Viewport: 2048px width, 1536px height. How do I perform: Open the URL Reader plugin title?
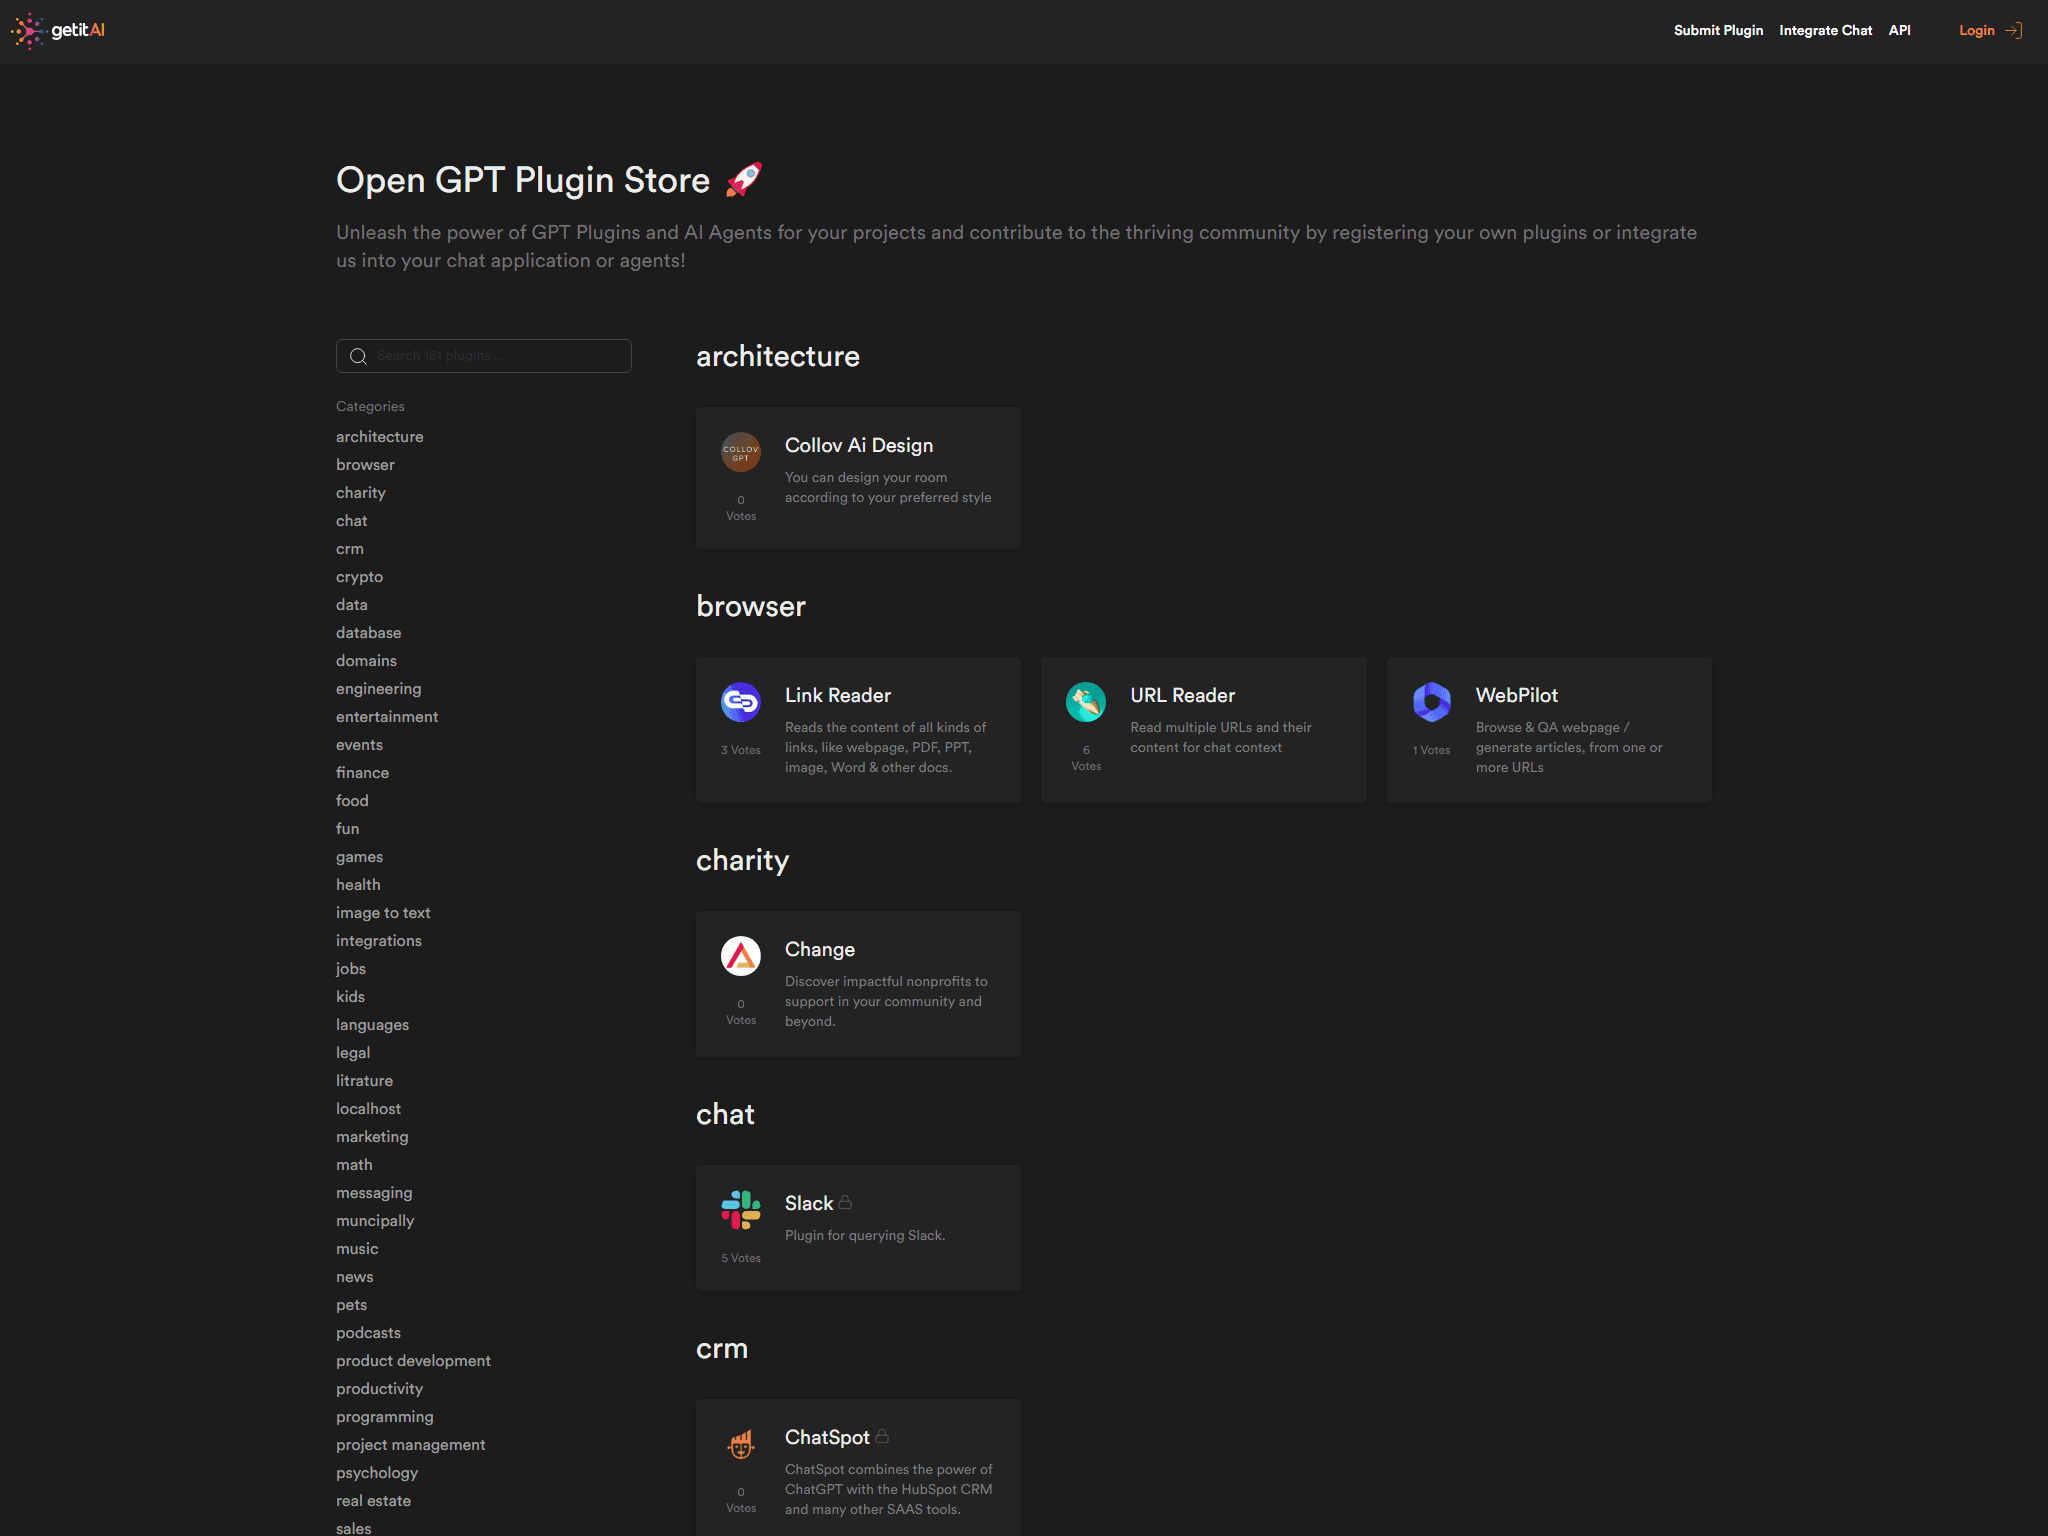[1183, 696]
